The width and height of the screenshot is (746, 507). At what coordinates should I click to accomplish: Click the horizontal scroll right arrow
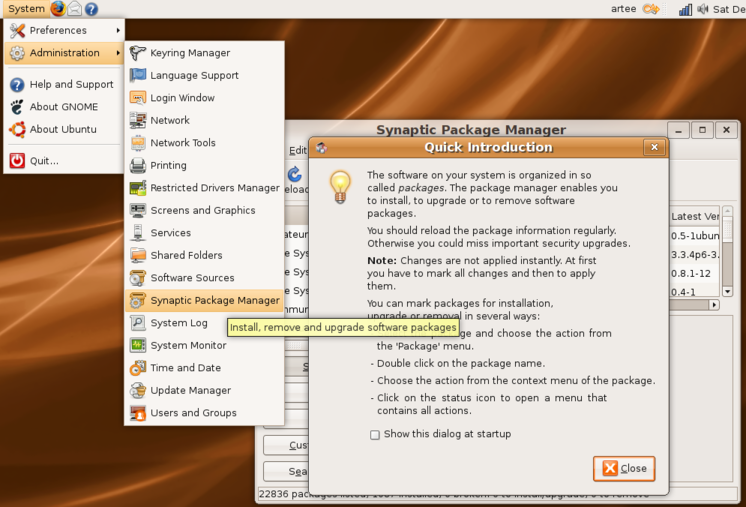pyautogui.click(x=714, y=305)
